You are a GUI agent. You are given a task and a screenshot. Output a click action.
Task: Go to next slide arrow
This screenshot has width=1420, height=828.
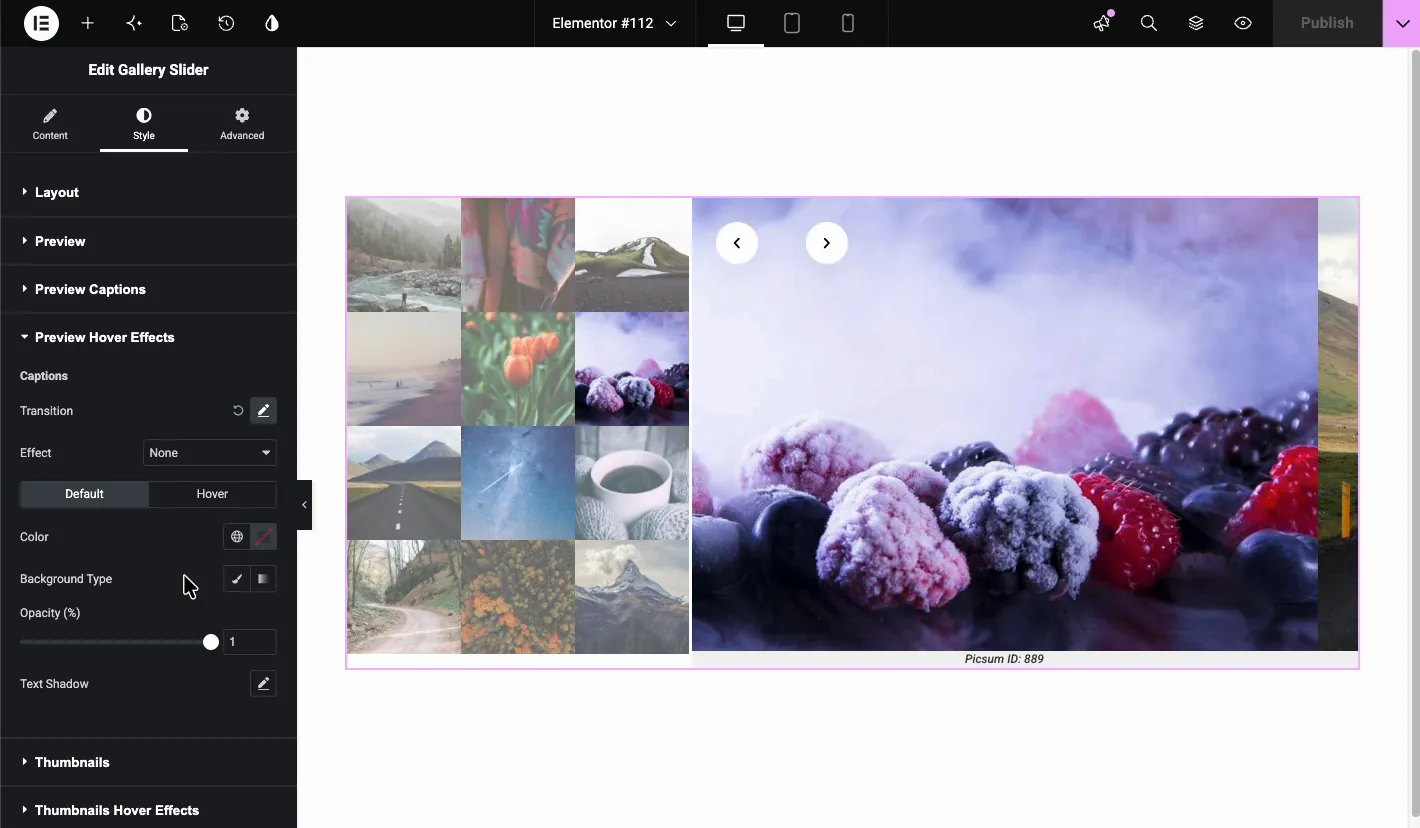827,243
